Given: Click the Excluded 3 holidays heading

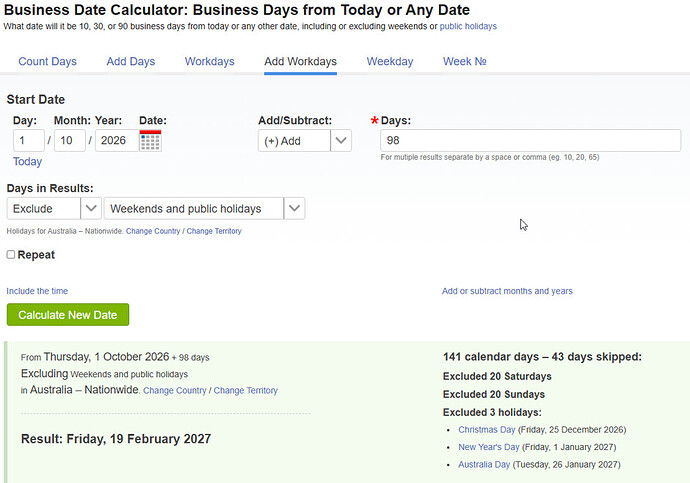Looking at the screenshot, I should [x=492, y=413].
